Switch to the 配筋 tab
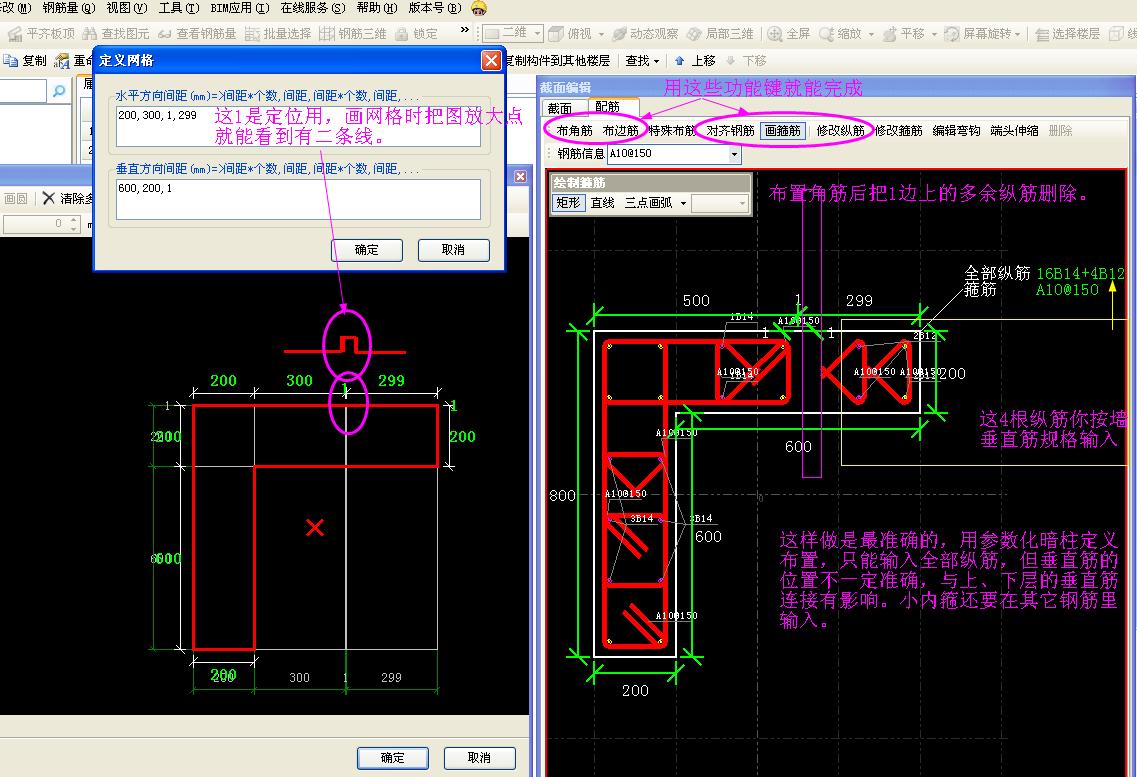The width and height of the screenshot is (1137, 777). coord(608,107)
